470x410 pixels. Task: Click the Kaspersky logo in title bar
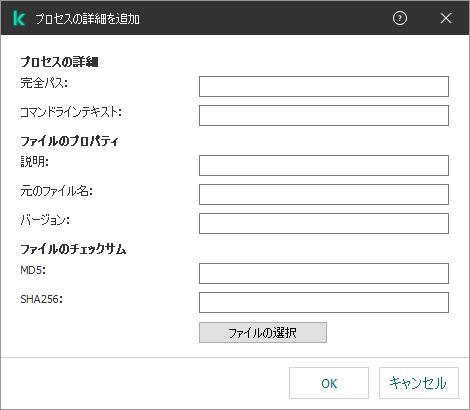19,18
